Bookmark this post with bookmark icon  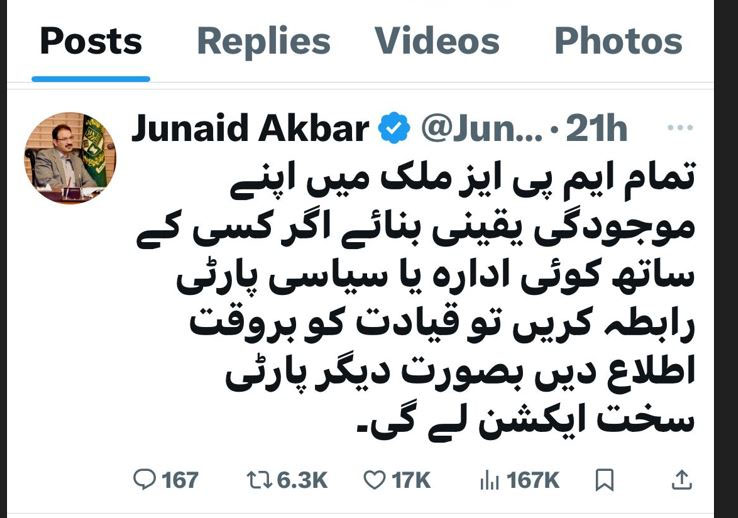605,480
